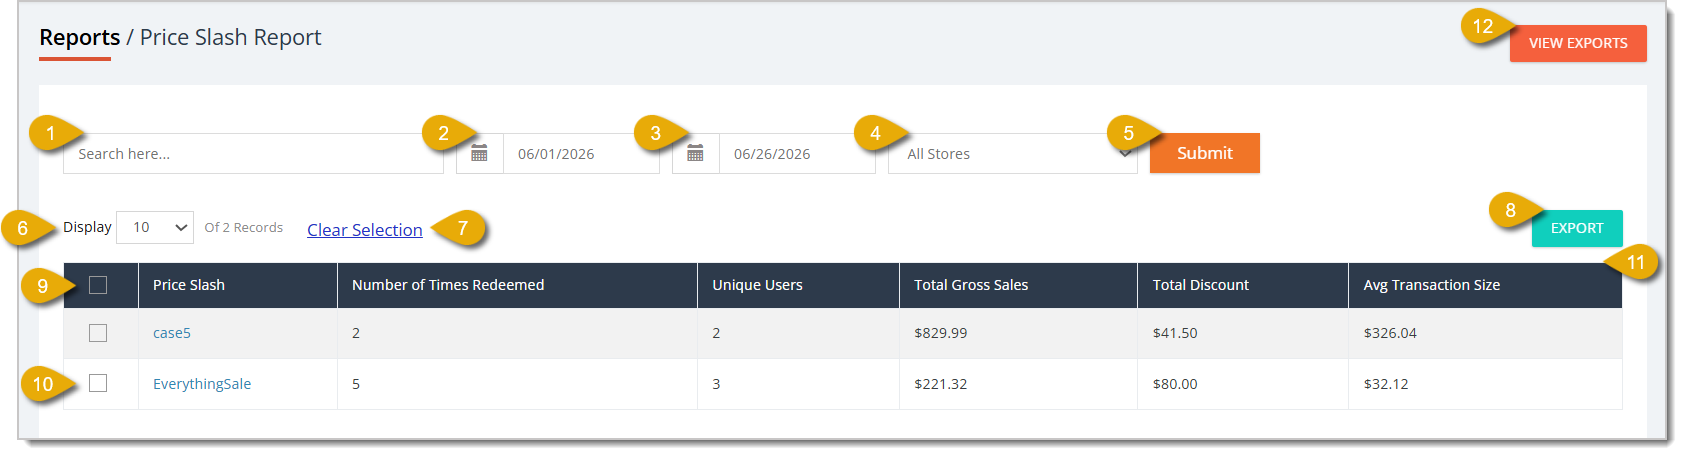
Task: Open the case5 price slash link
Action: 172,333
